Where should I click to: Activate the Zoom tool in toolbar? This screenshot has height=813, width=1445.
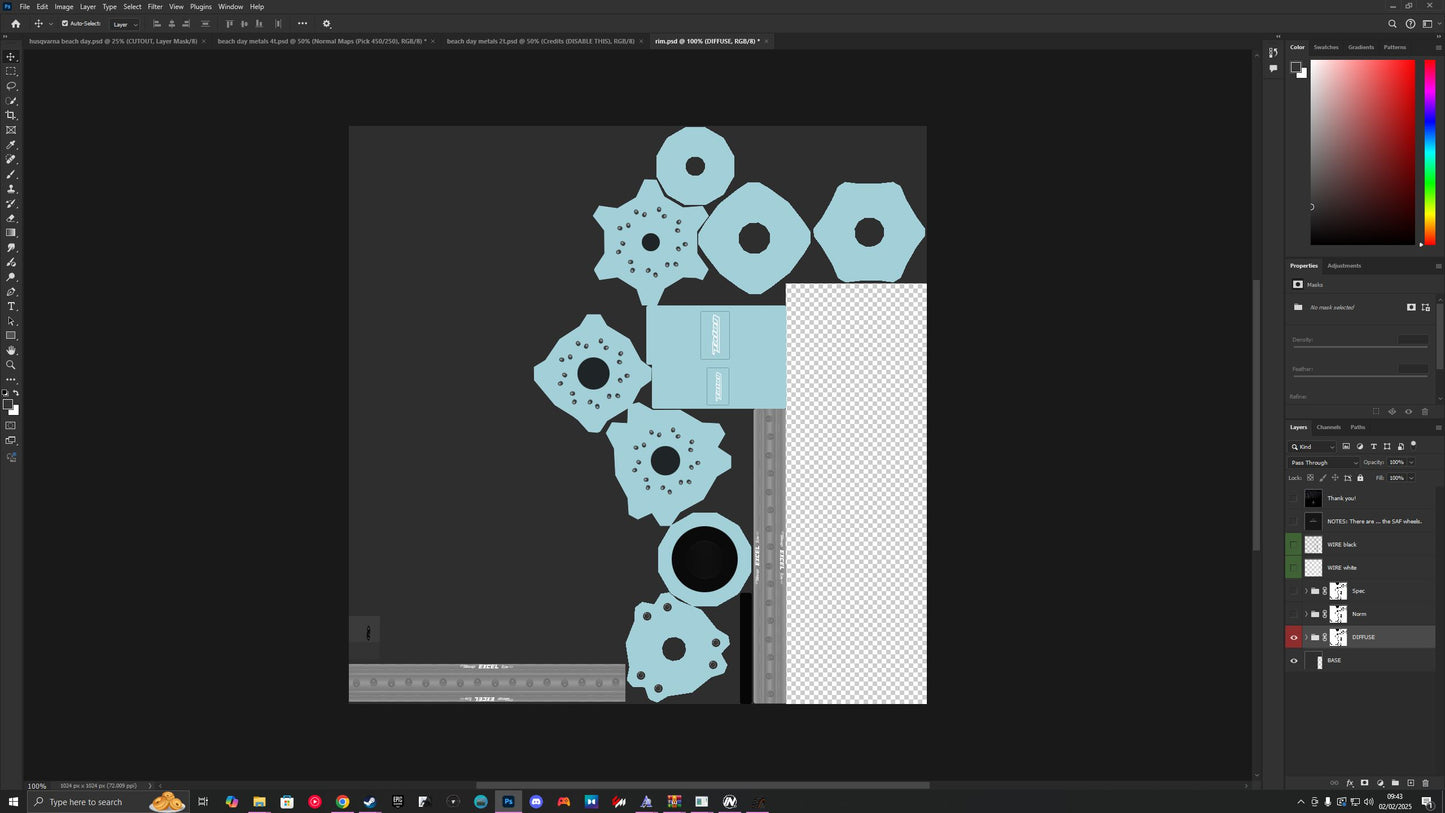coord(11,365)
